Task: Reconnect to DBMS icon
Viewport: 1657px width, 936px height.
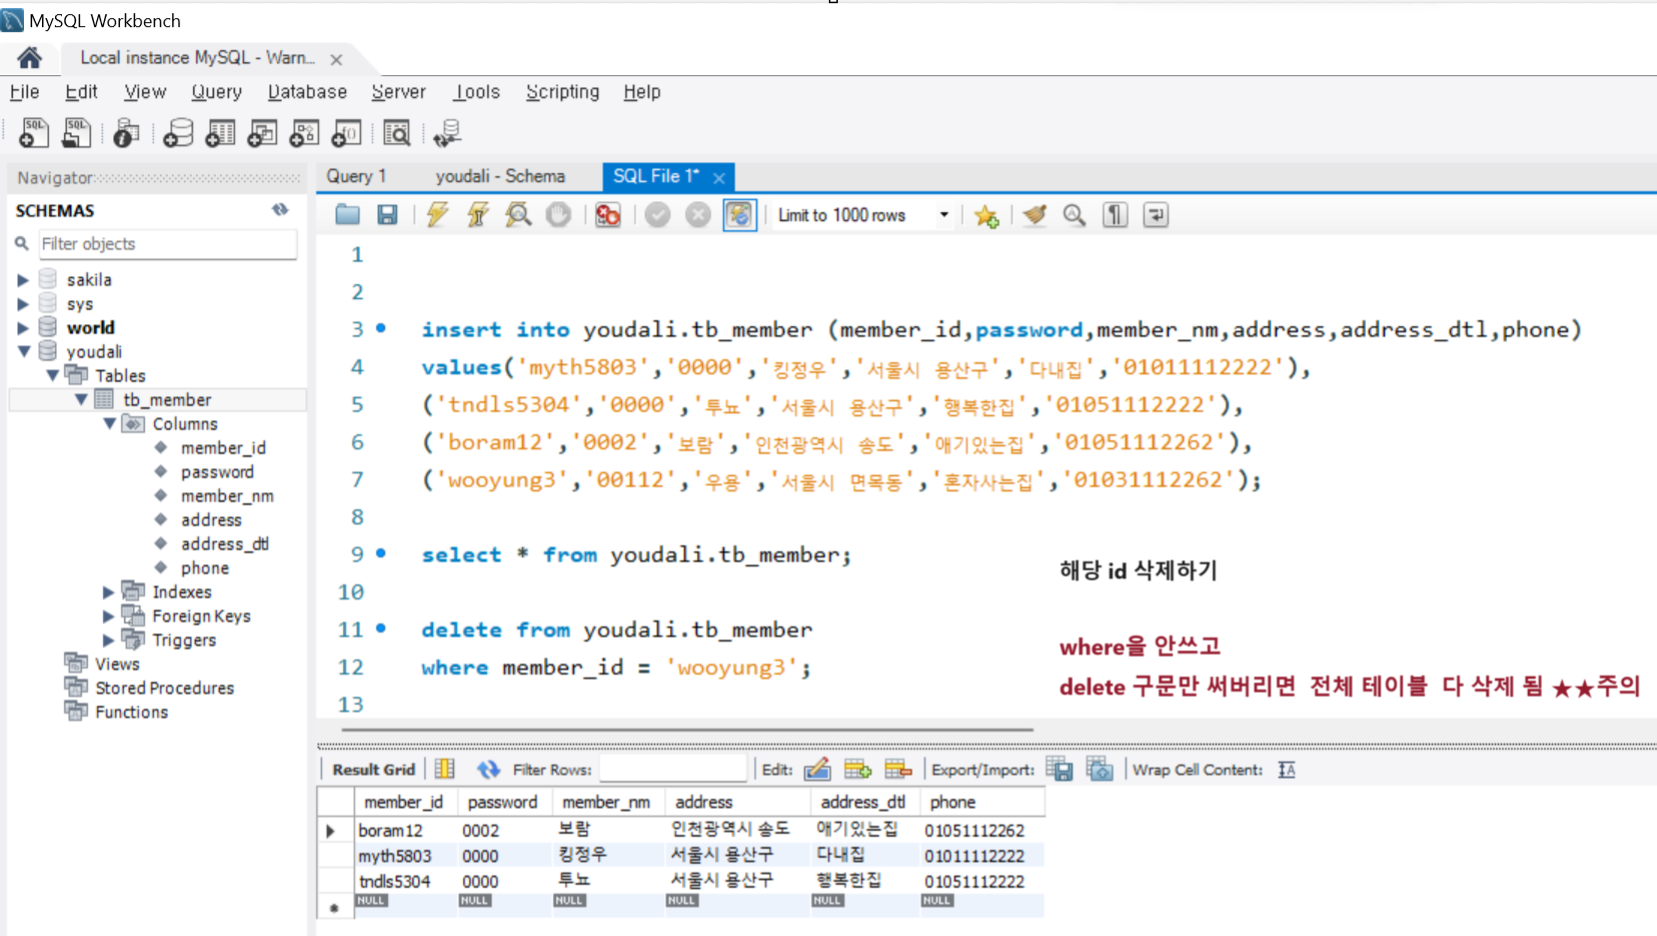Action: [447, 132]
